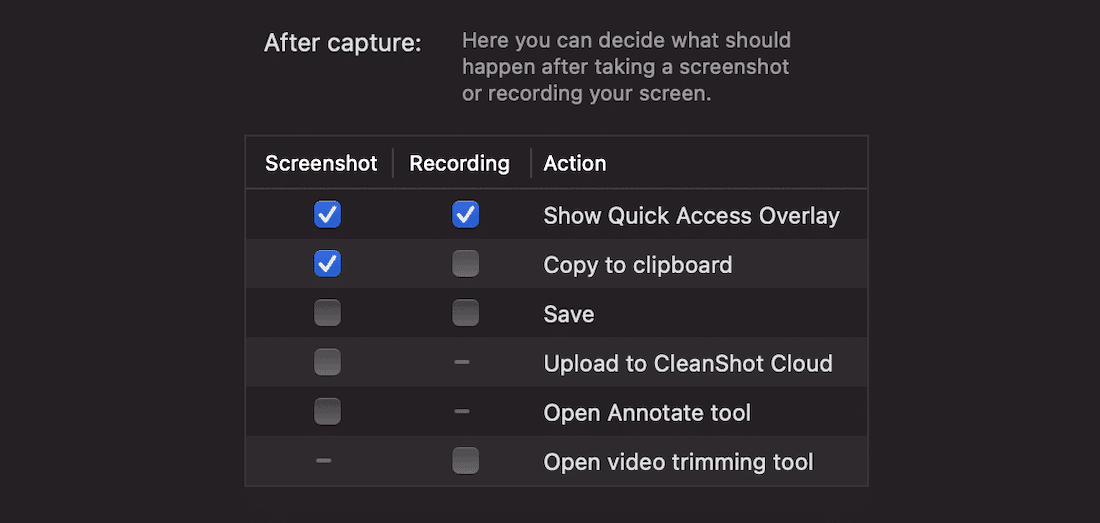The height and width of the screenshot is (523, 1100).
Task: Click the Open video trimming tool label
Action: [678, 462]
